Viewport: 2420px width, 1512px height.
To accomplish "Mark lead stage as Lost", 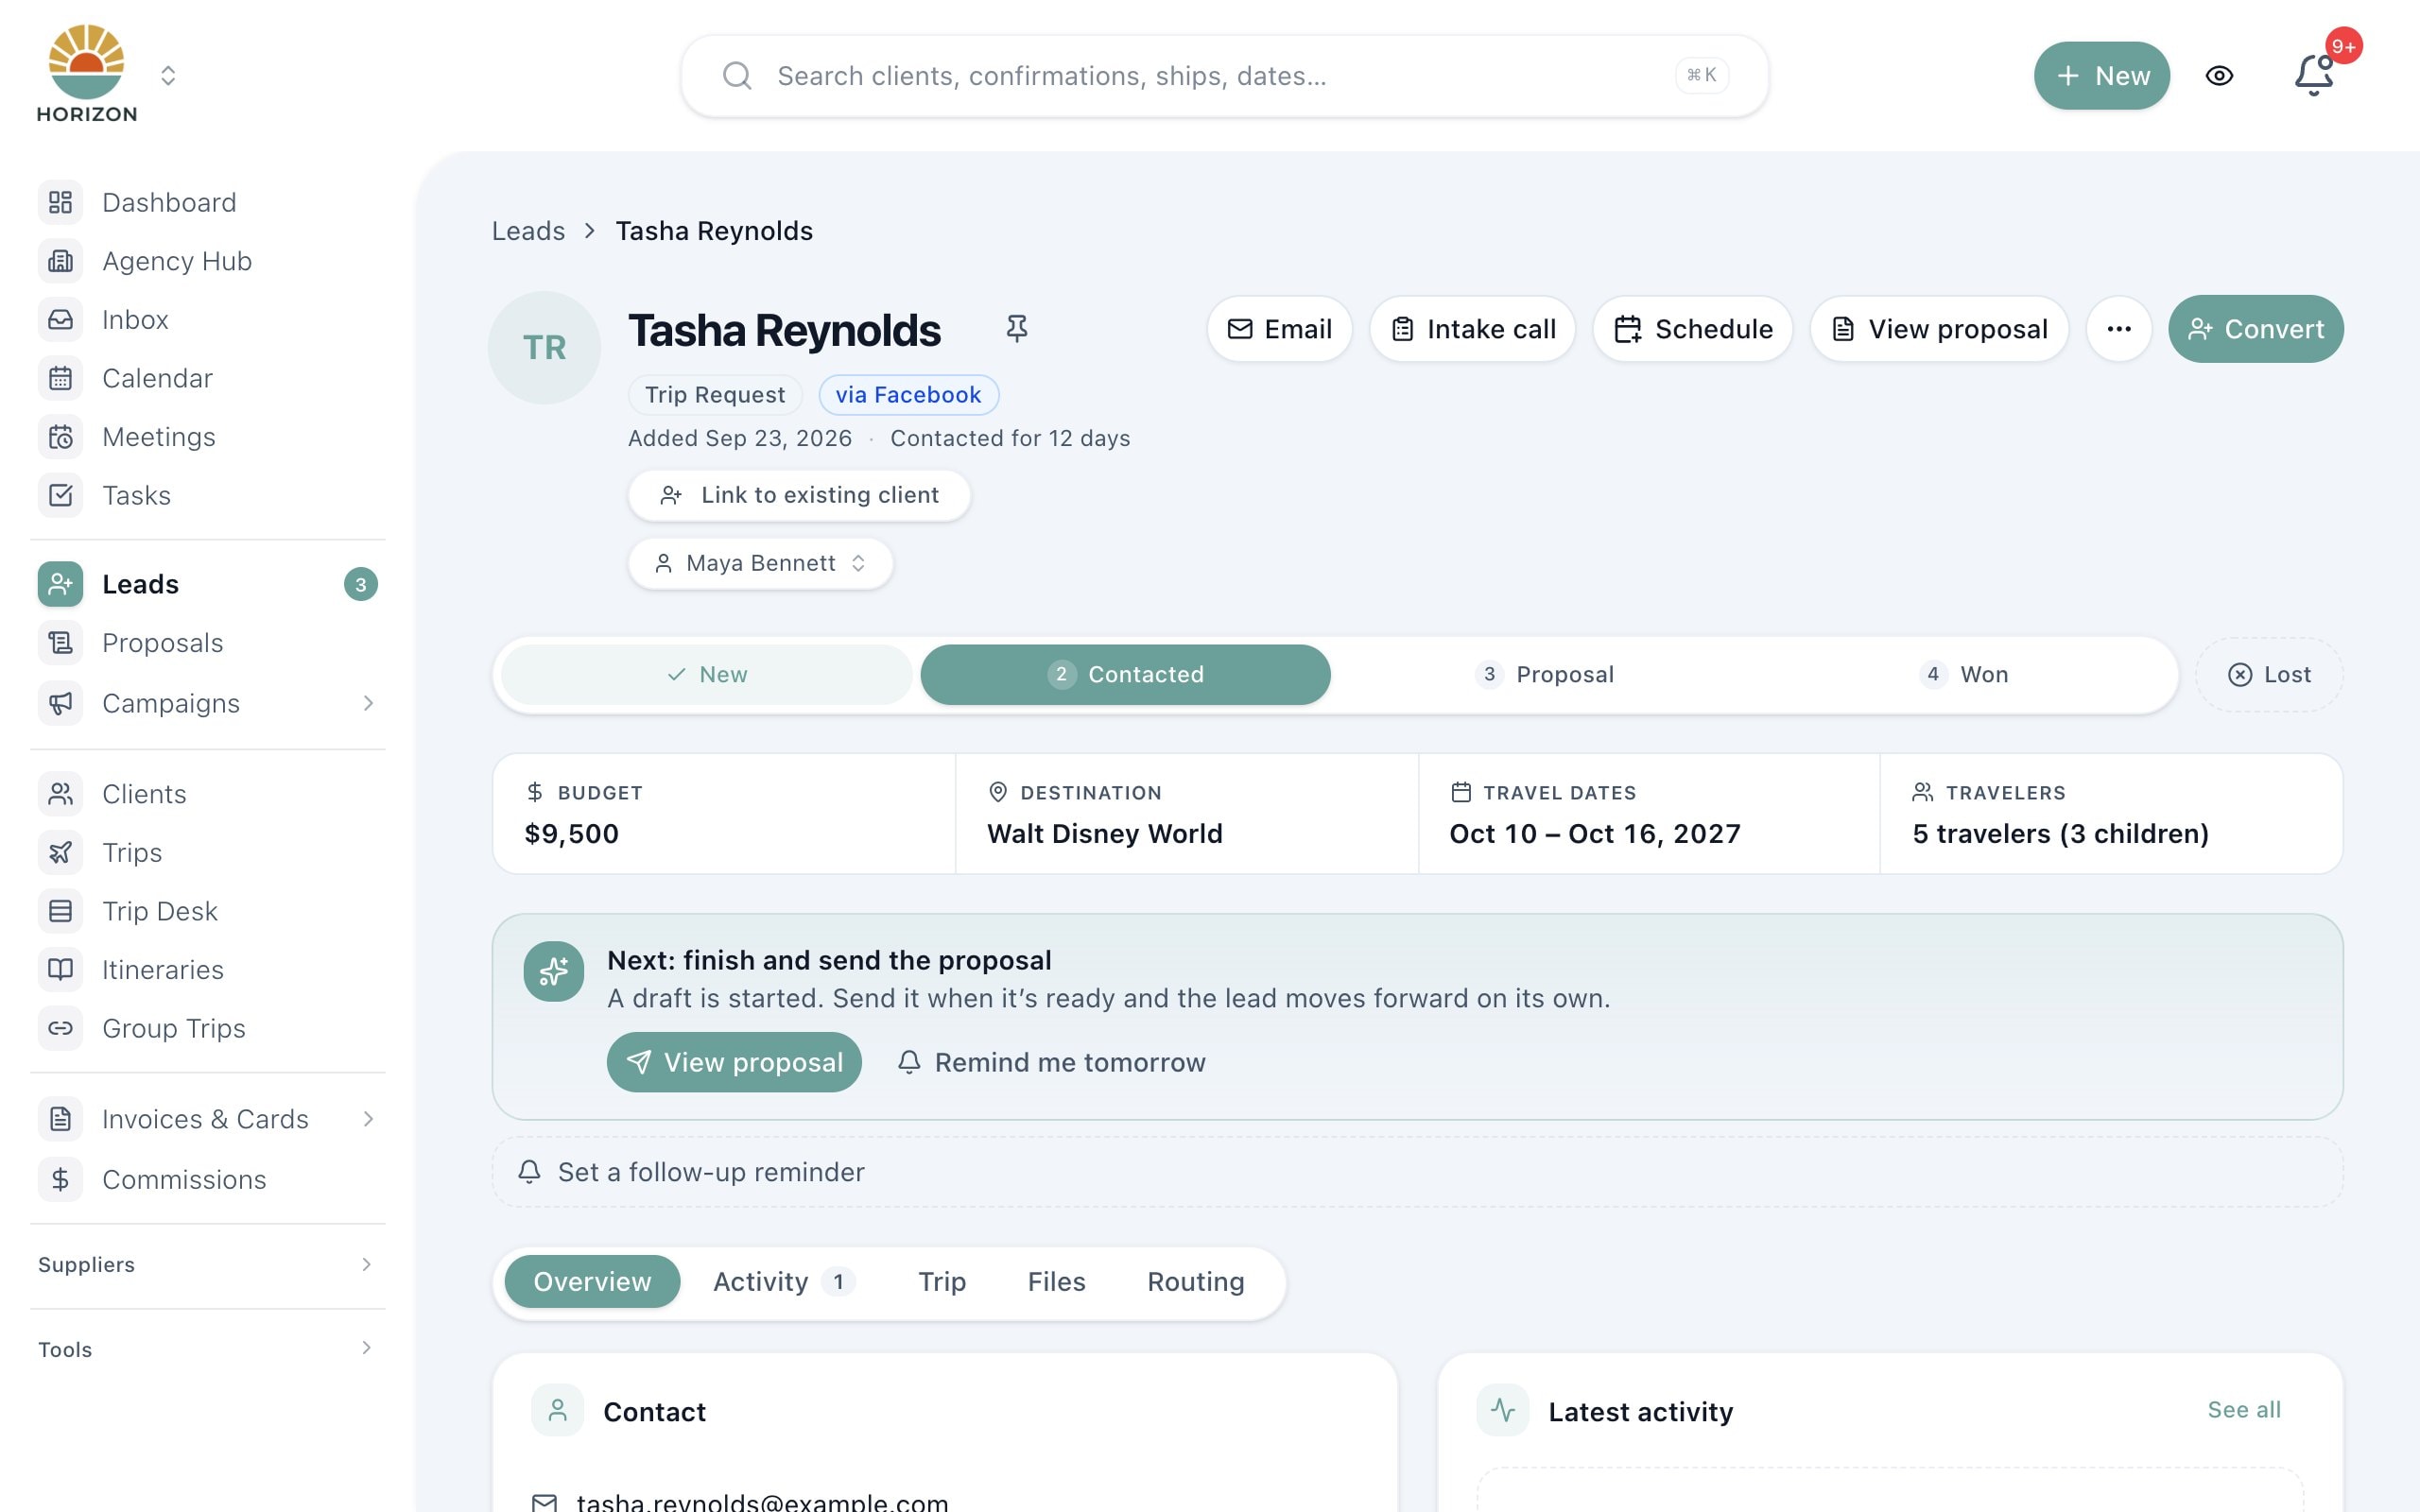I will 2269,675.
